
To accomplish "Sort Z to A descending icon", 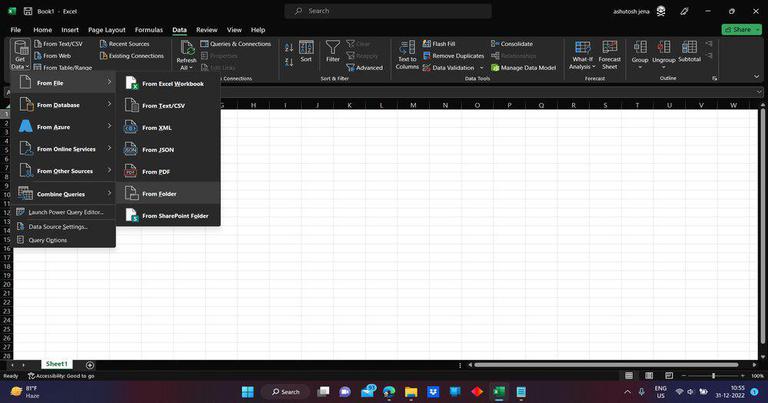I will pyautogui.click(x=289, y=62).
